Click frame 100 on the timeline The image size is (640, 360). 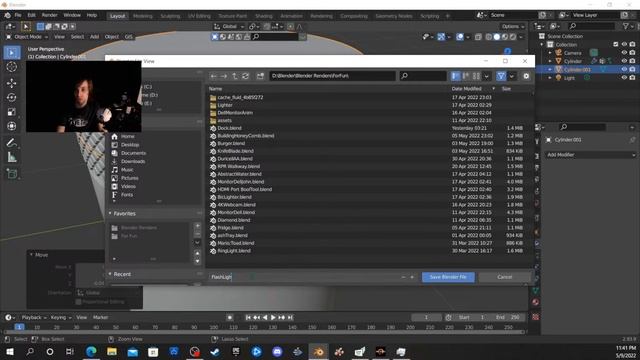pyautogui.click(x=213, y=327)
